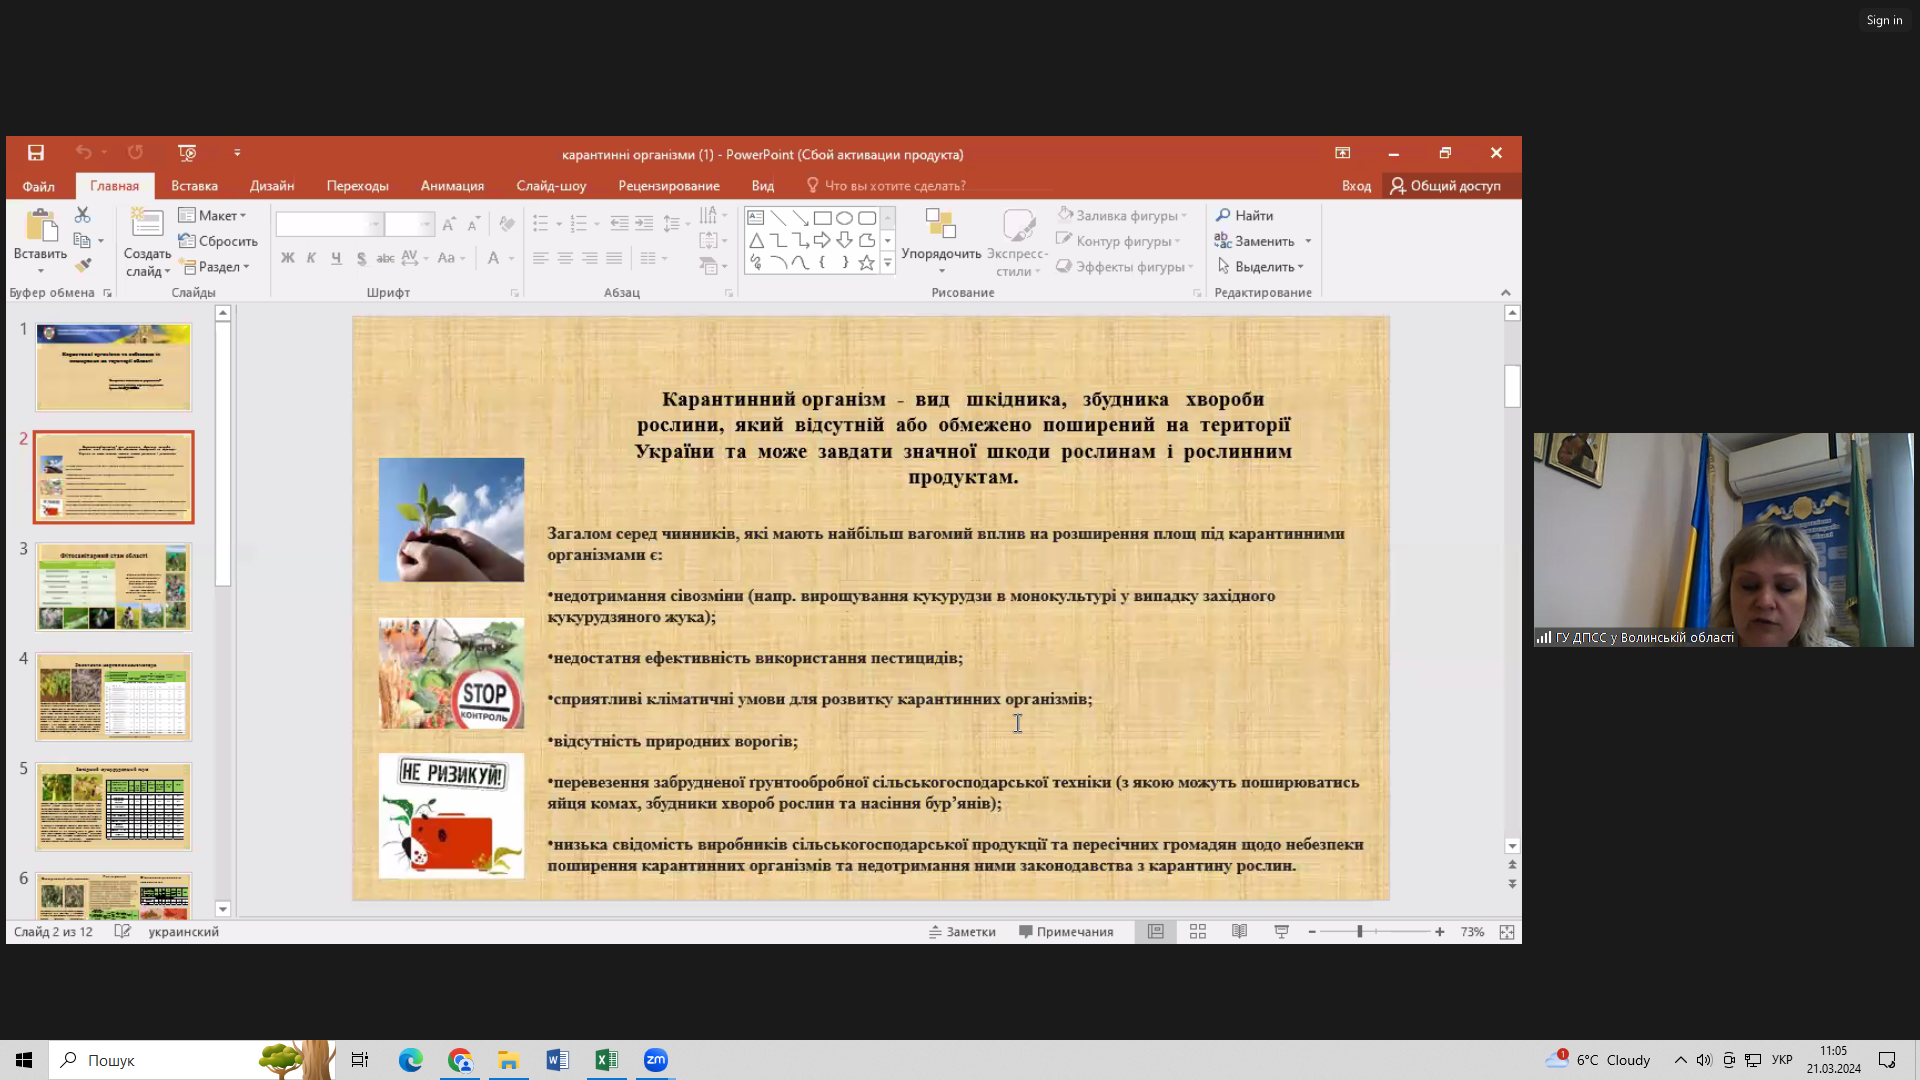Click the Cut scissors icon
The image size is (1920, 1080).
[x=82, y=215]
